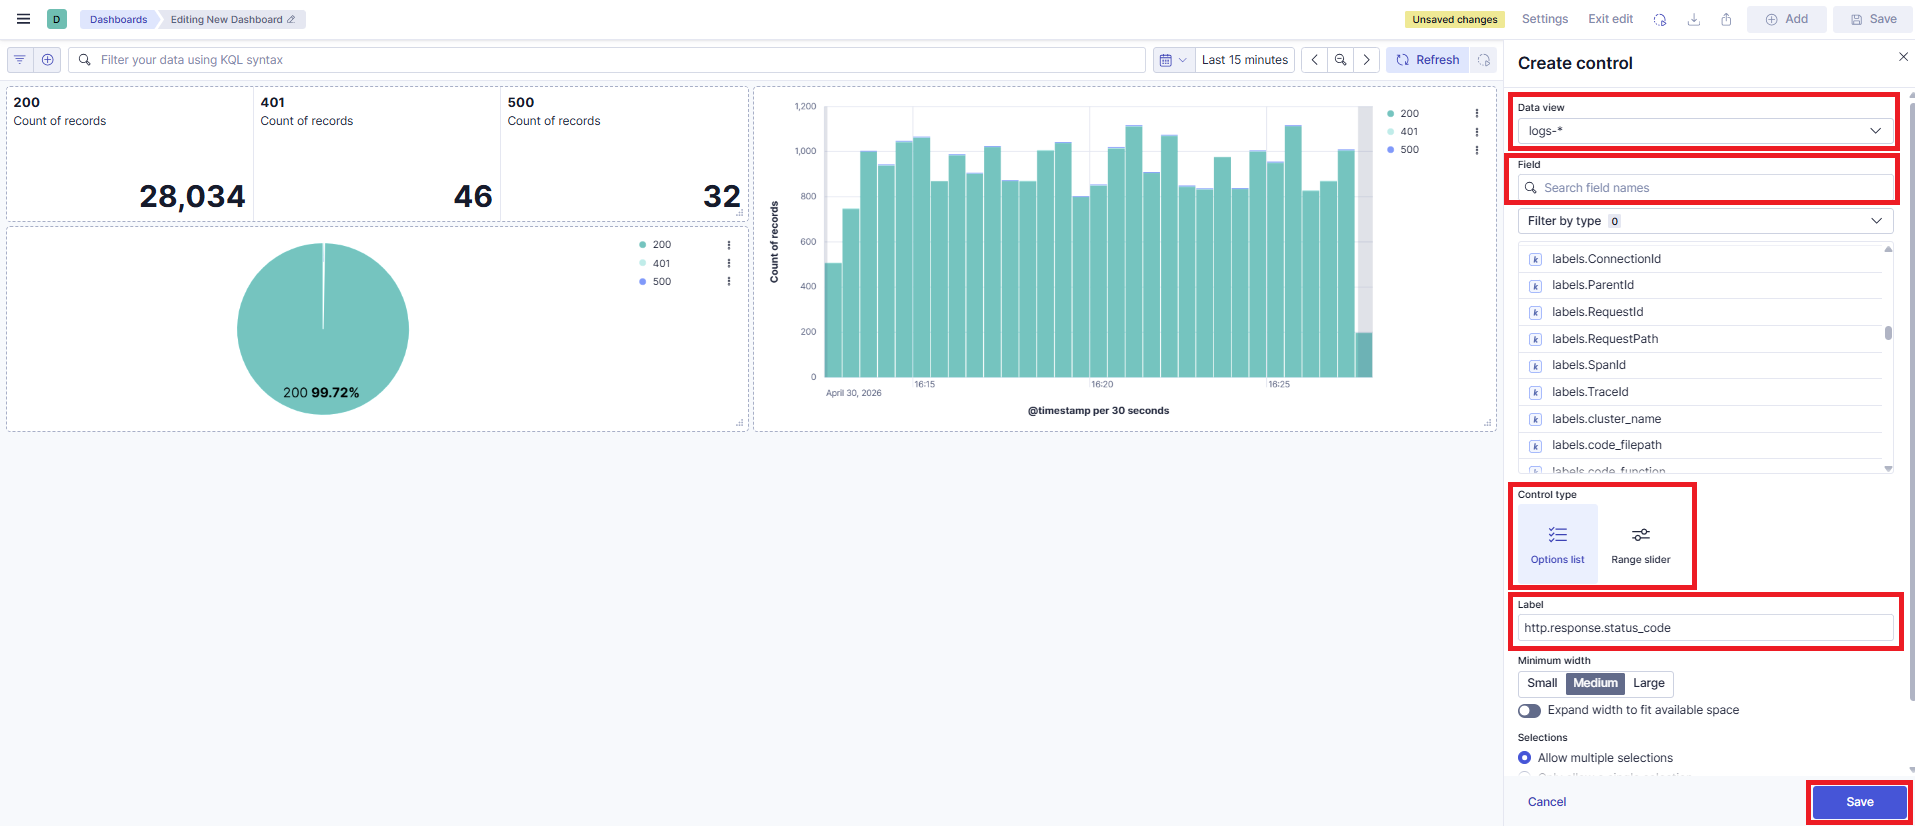
Task: Choose the Range slider control type
Action: 1641,544
